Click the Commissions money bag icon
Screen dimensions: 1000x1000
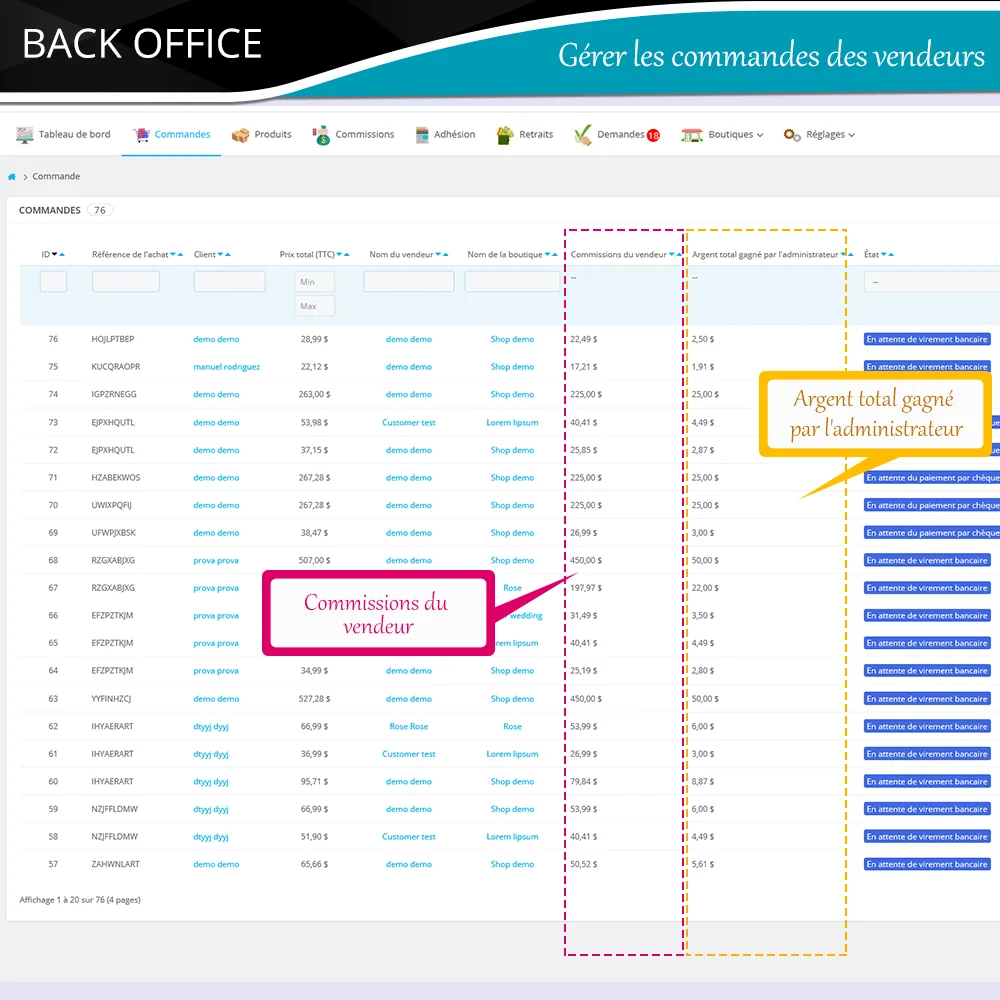[x=321, y=135]
